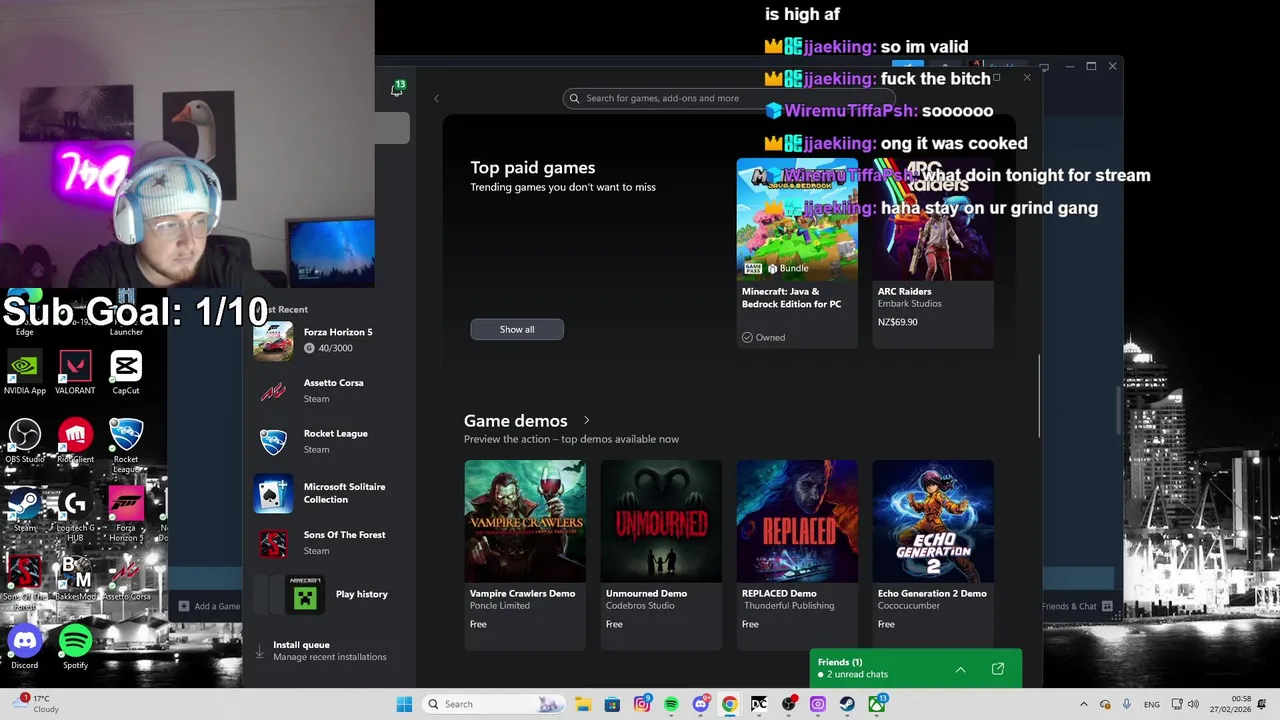1280x720 pixels.
Task: Open the Sons Of The Forest desktop icon
Action: [25, 583]
